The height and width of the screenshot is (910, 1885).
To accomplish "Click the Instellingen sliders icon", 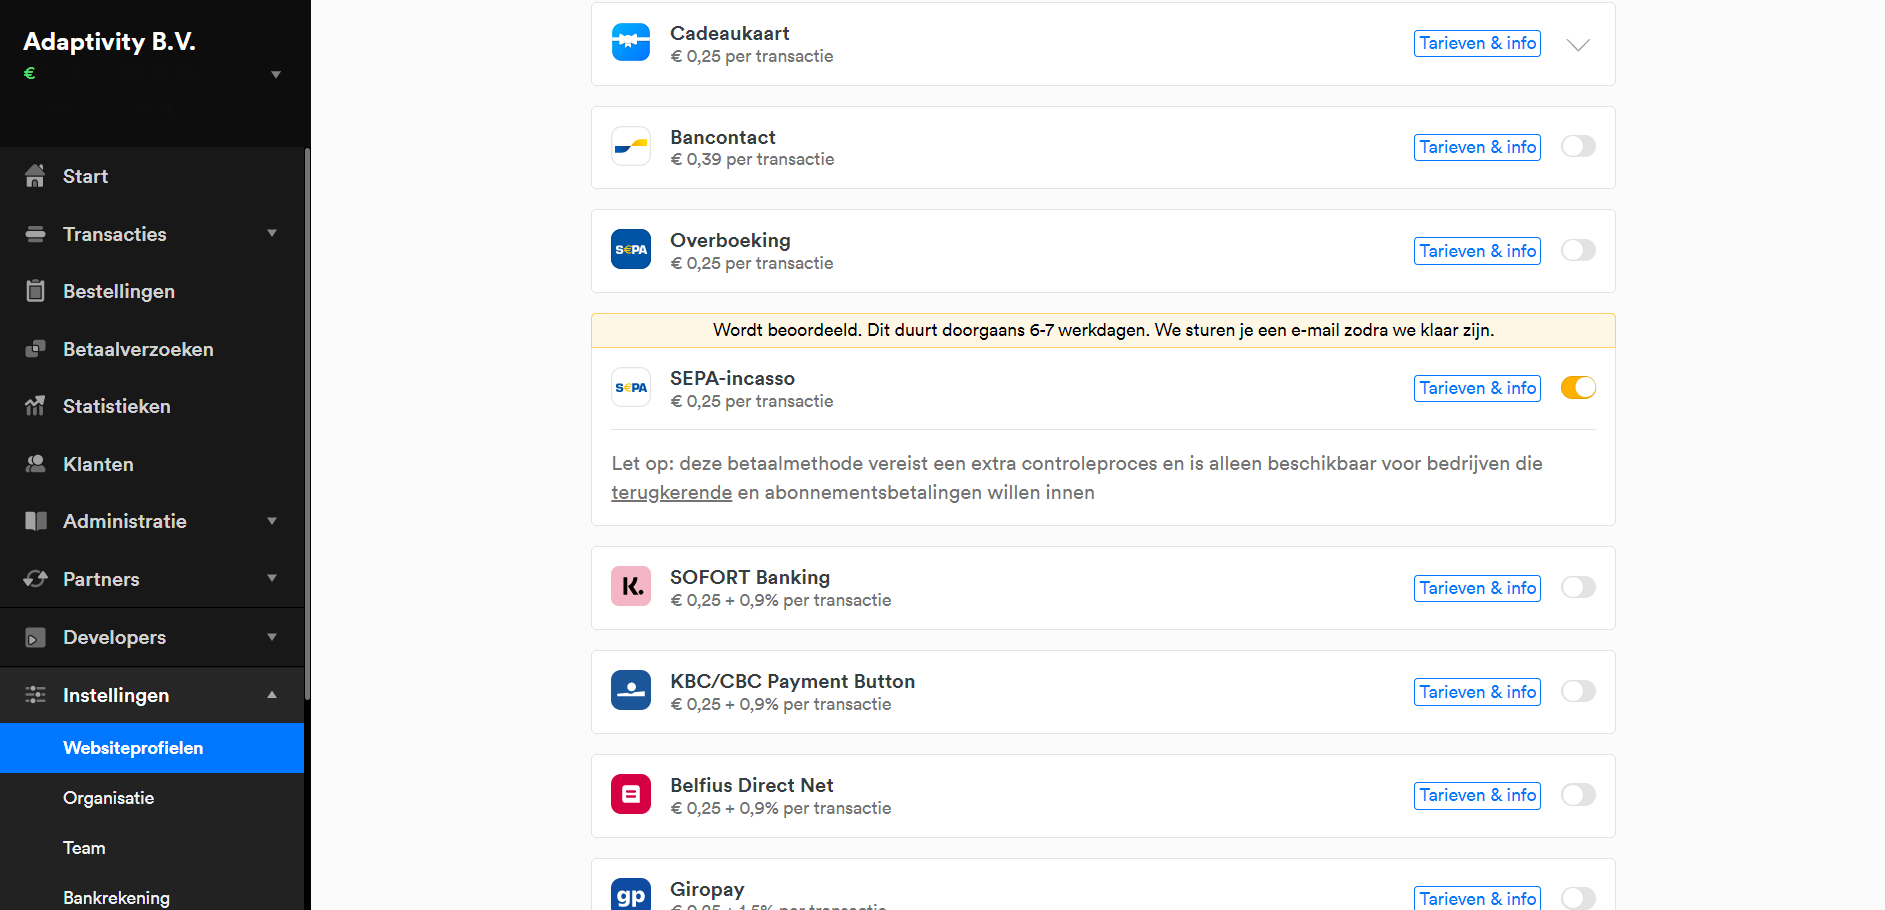I will (35, 695).
